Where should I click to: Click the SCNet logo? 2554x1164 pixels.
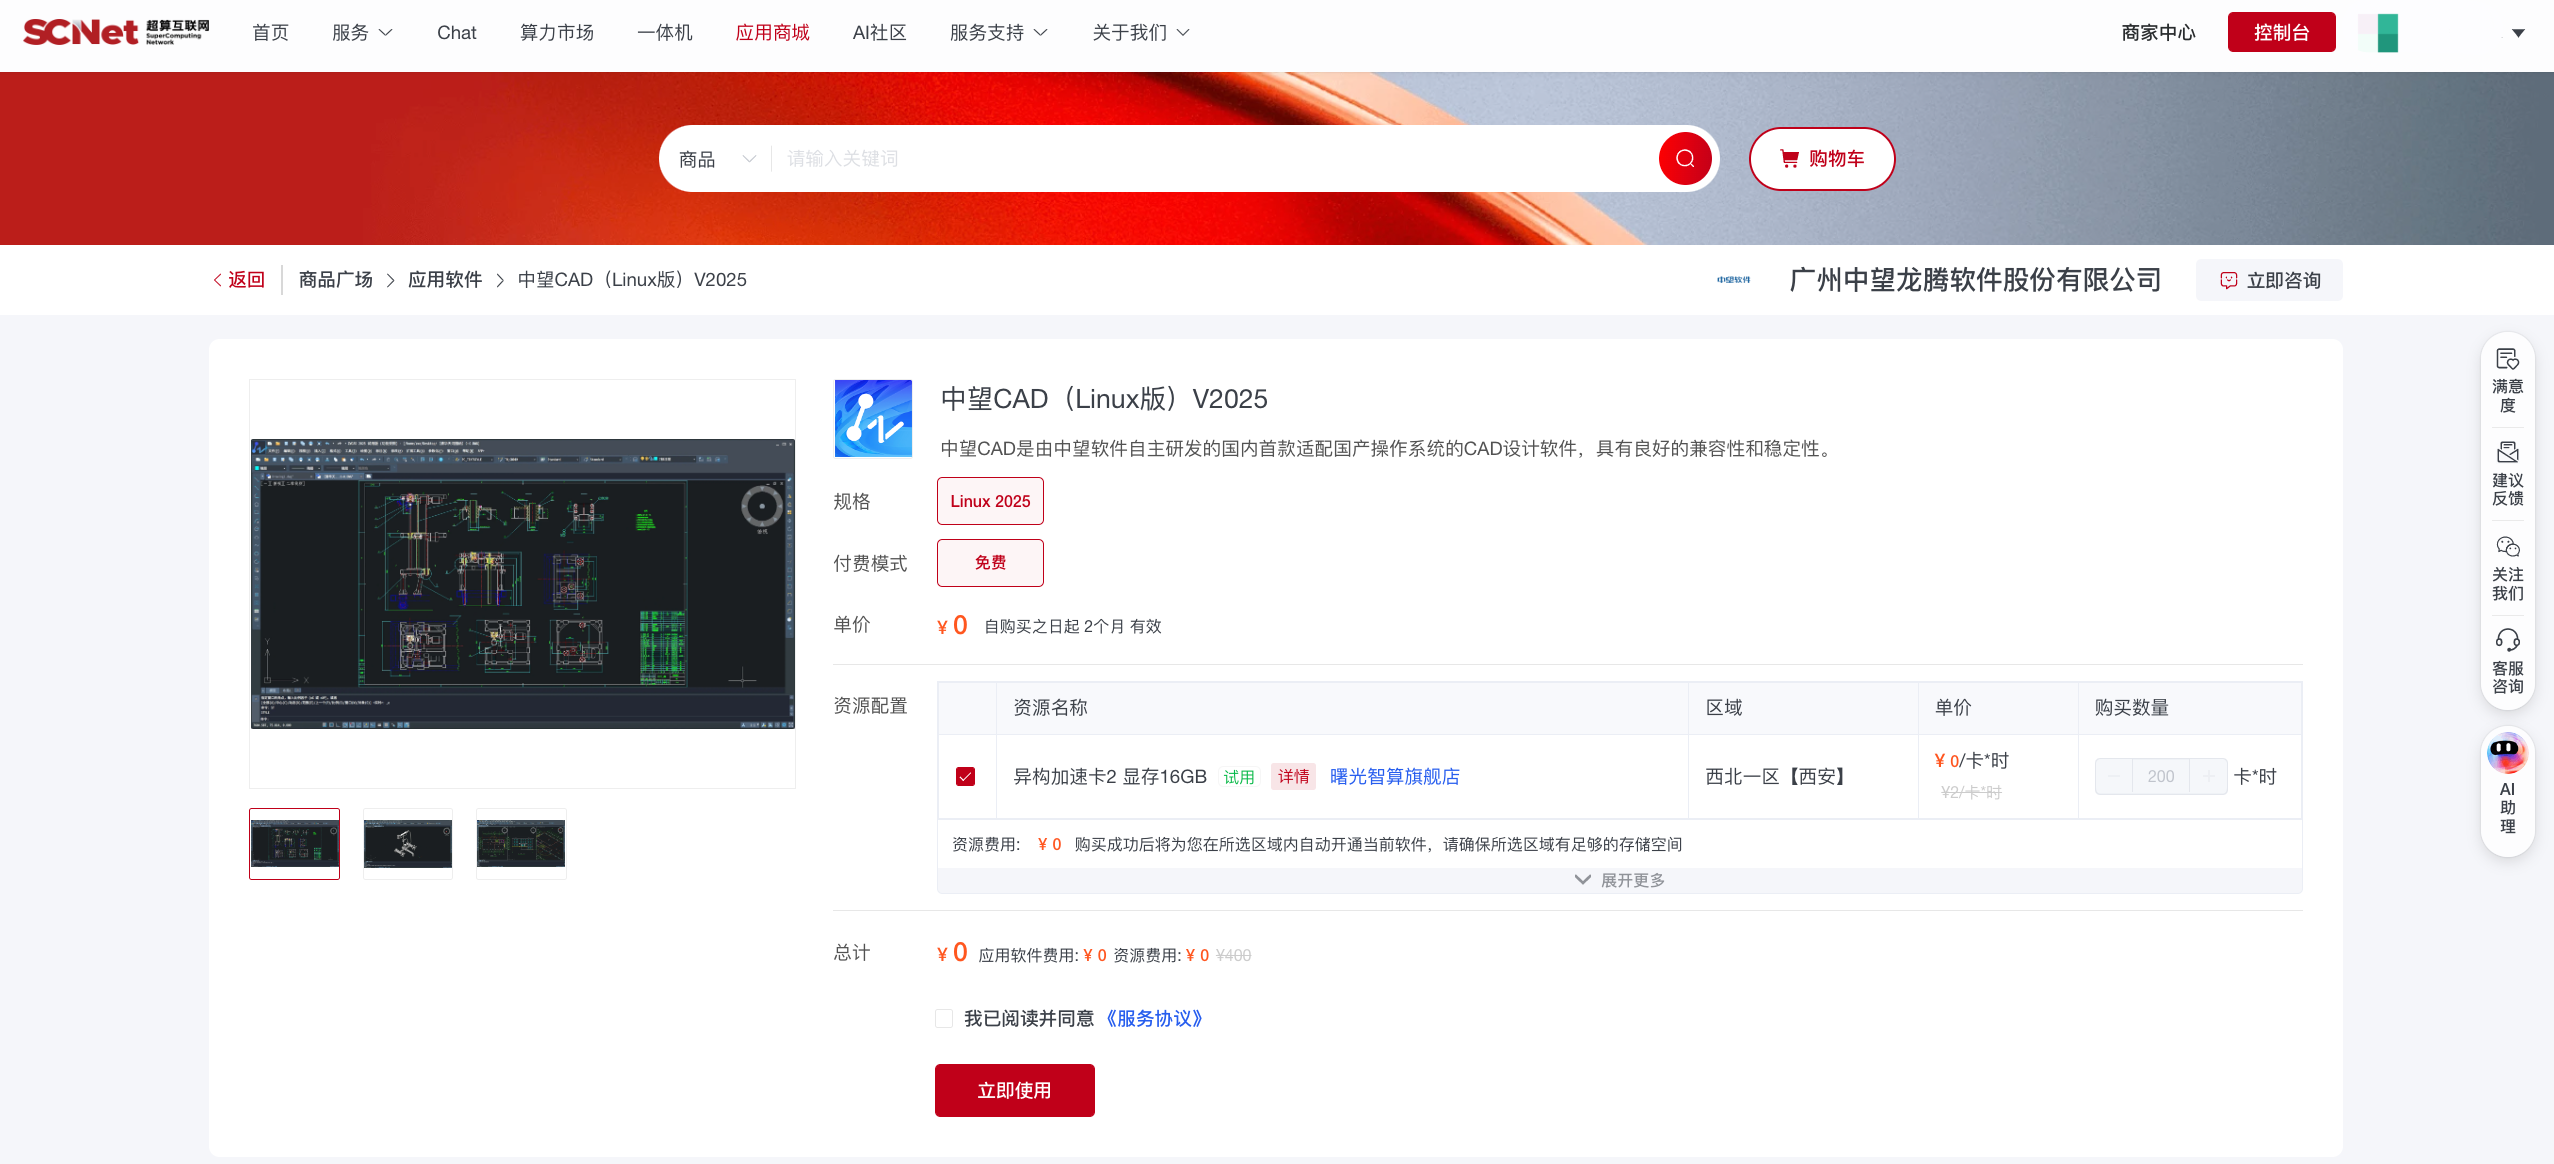click(116, 32)
